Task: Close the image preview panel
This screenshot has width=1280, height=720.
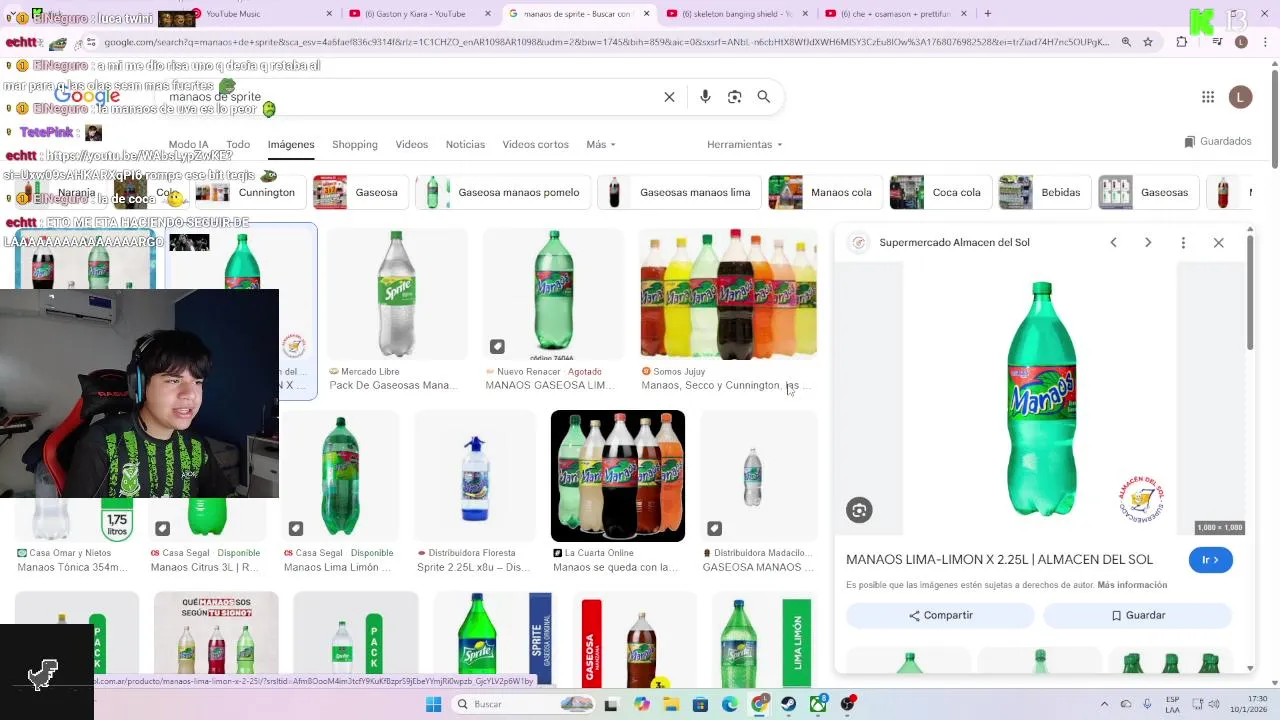Action: pyautogui.click(x=1218, y=242)
